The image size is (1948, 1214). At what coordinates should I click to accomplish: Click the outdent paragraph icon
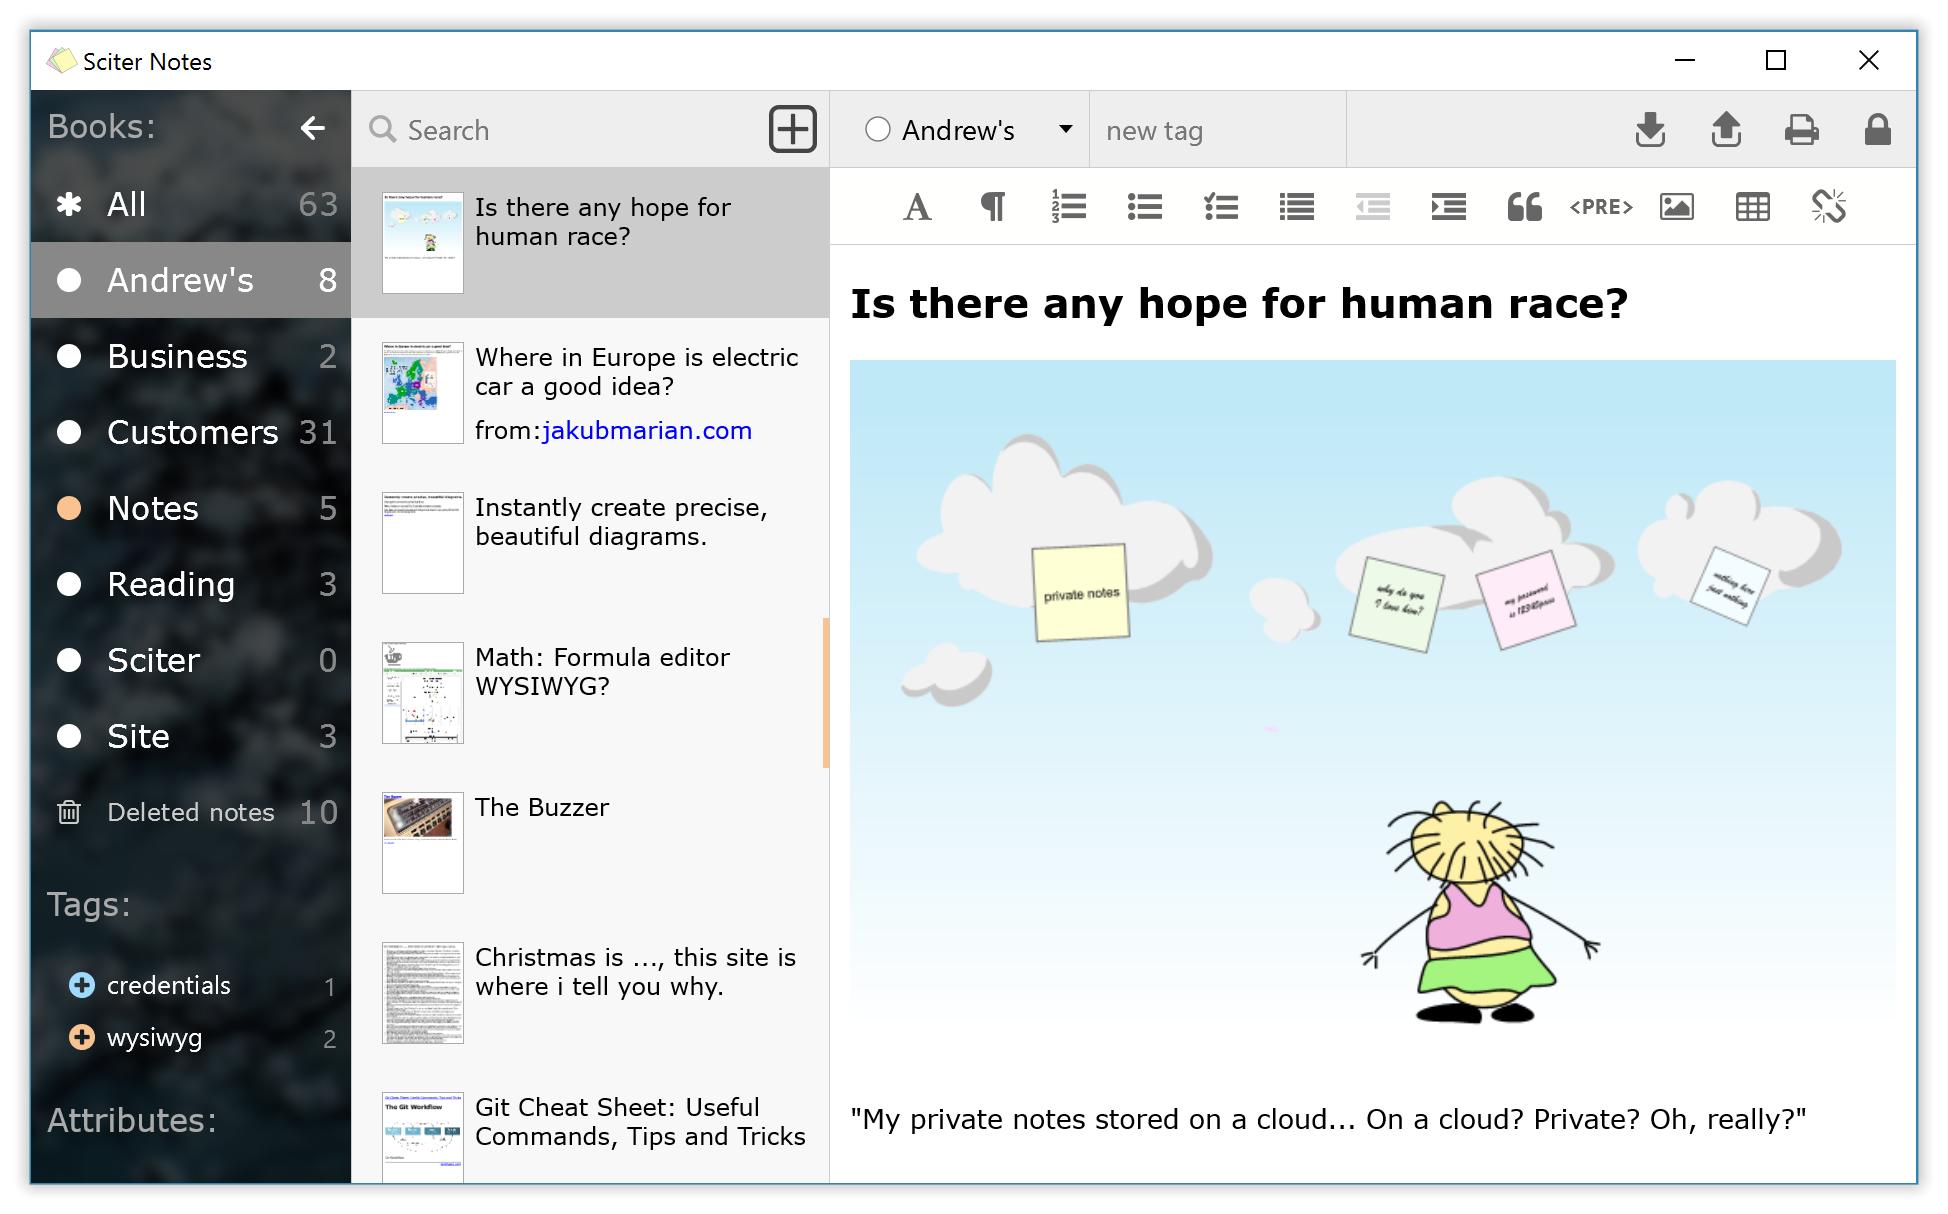[x=1373, y=207]
